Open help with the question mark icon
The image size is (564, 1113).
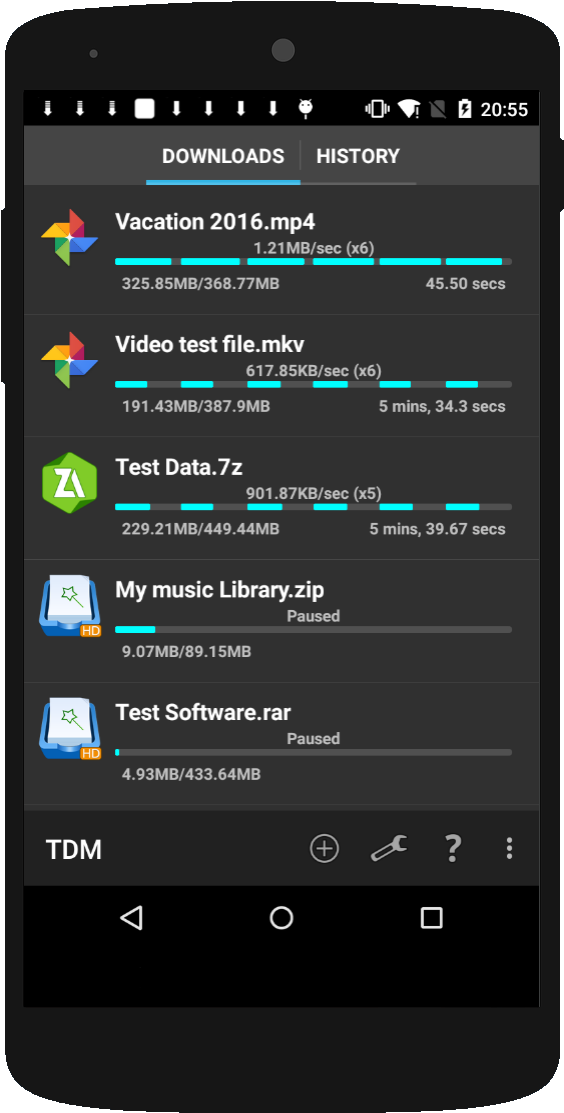click(453, 848)
